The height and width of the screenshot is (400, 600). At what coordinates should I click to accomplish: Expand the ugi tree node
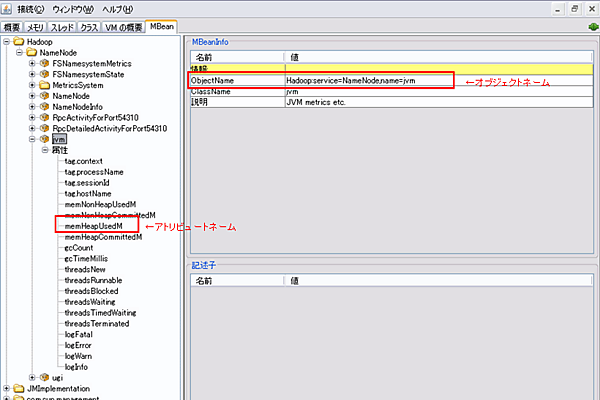[32, 378]
